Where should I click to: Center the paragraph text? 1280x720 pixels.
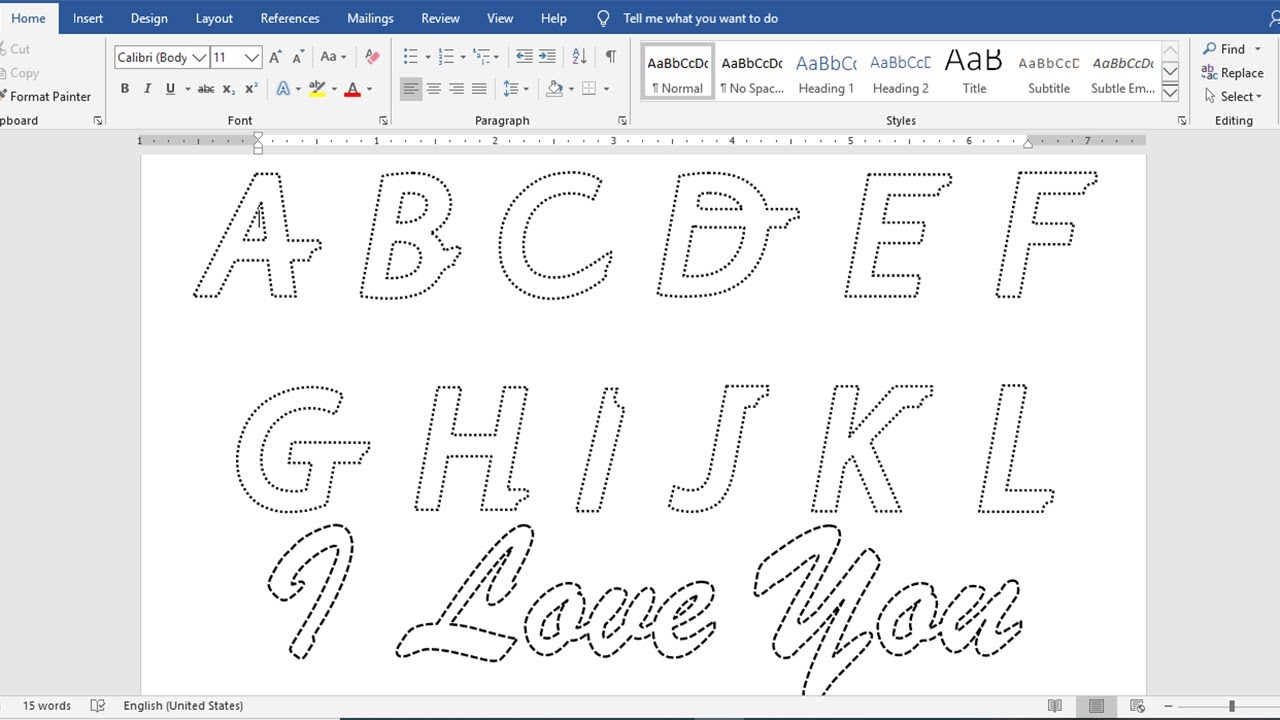click(x=434, y=89)
